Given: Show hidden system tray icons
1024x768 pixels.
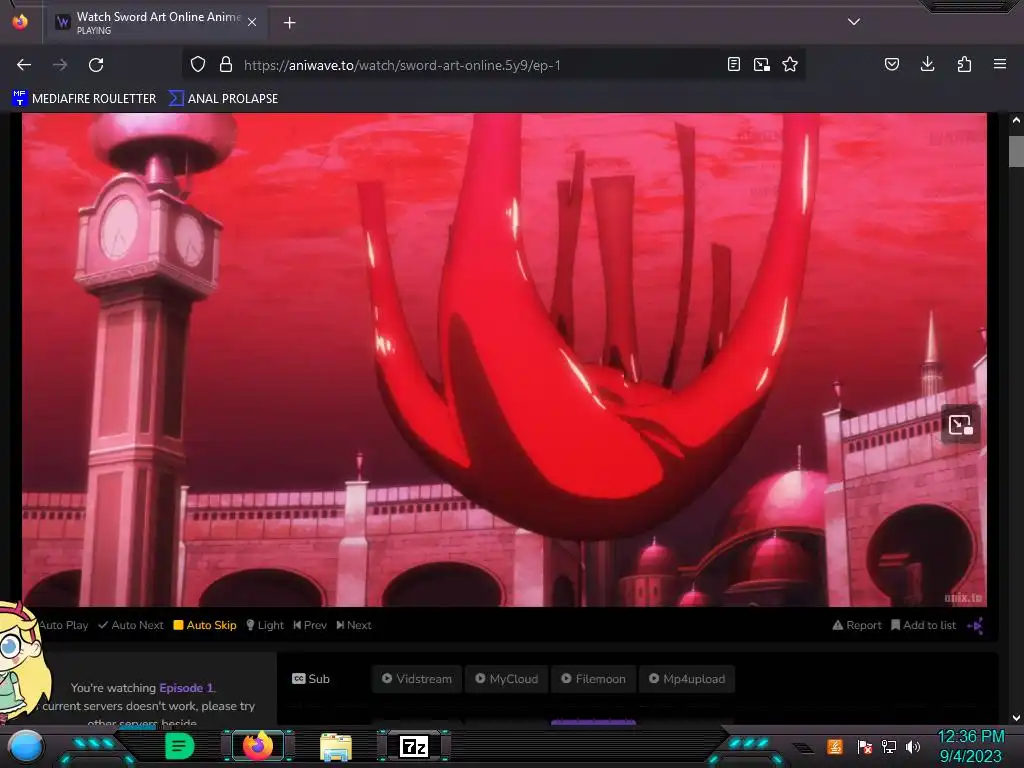Looking at the screenshot, I should click(804, 747).
